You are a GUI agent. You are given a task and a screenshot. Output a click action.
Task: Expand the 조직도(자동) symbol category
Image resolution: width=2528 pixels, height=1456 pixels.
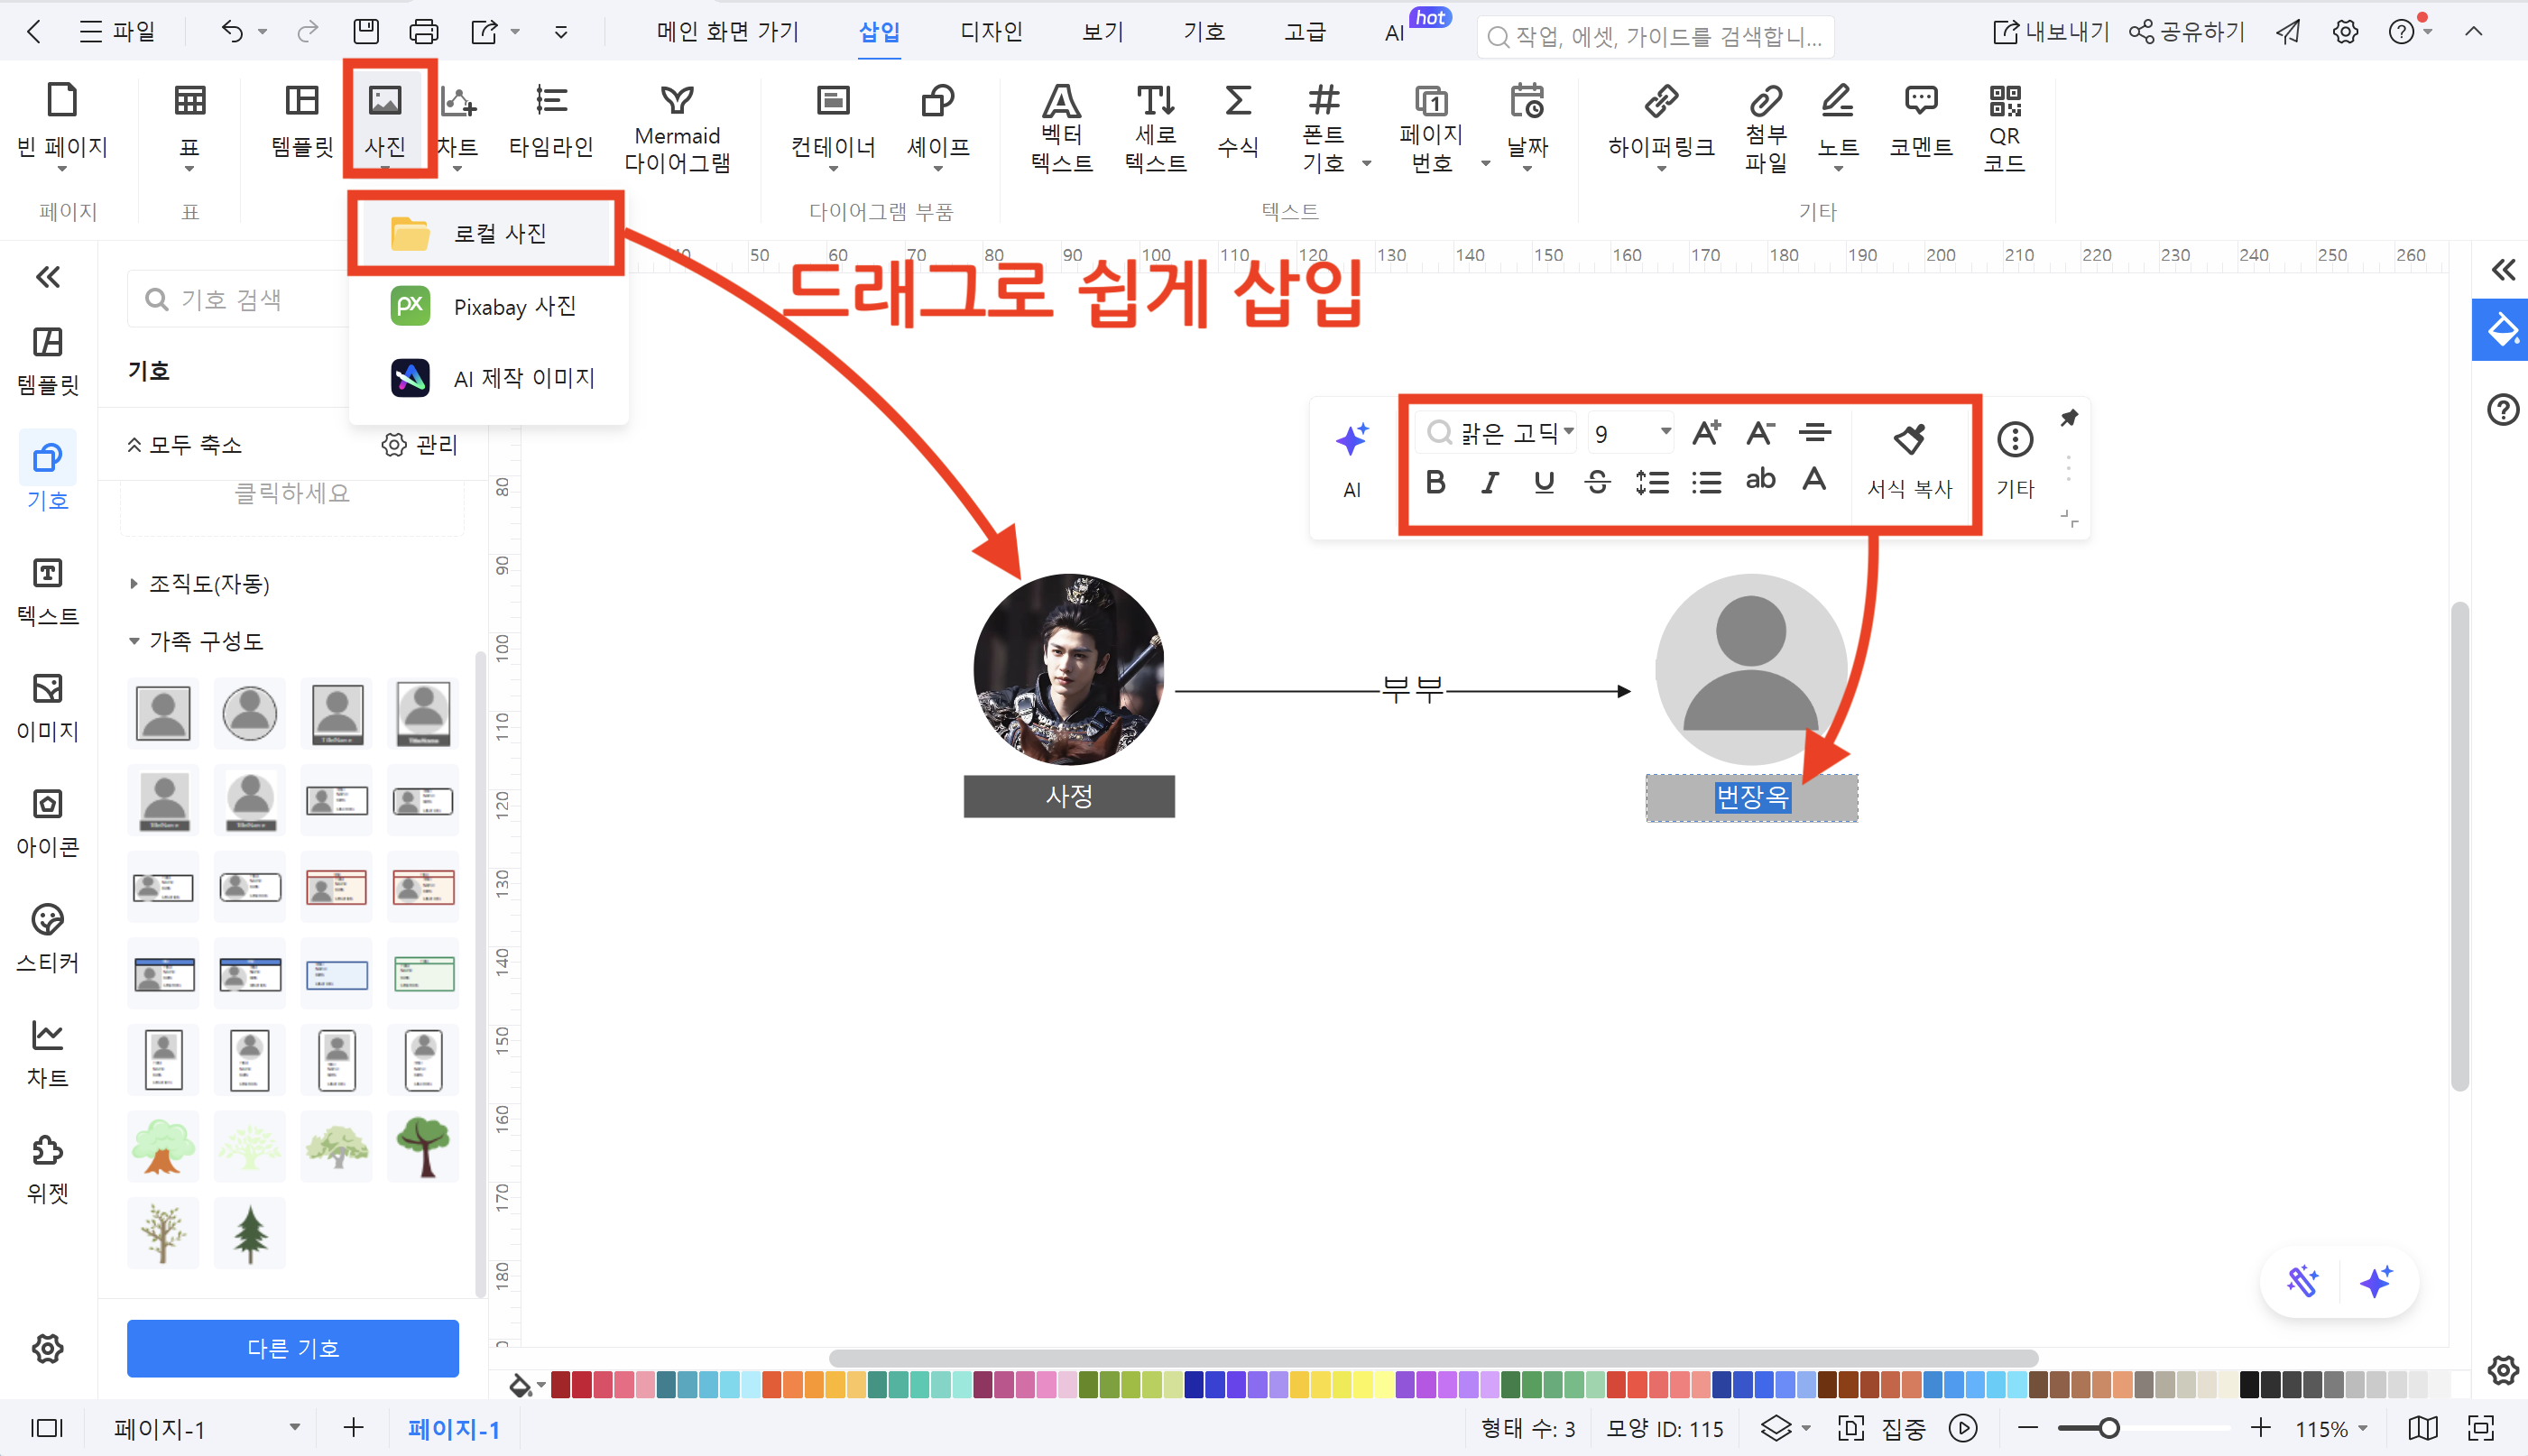(x=134, y=584)
